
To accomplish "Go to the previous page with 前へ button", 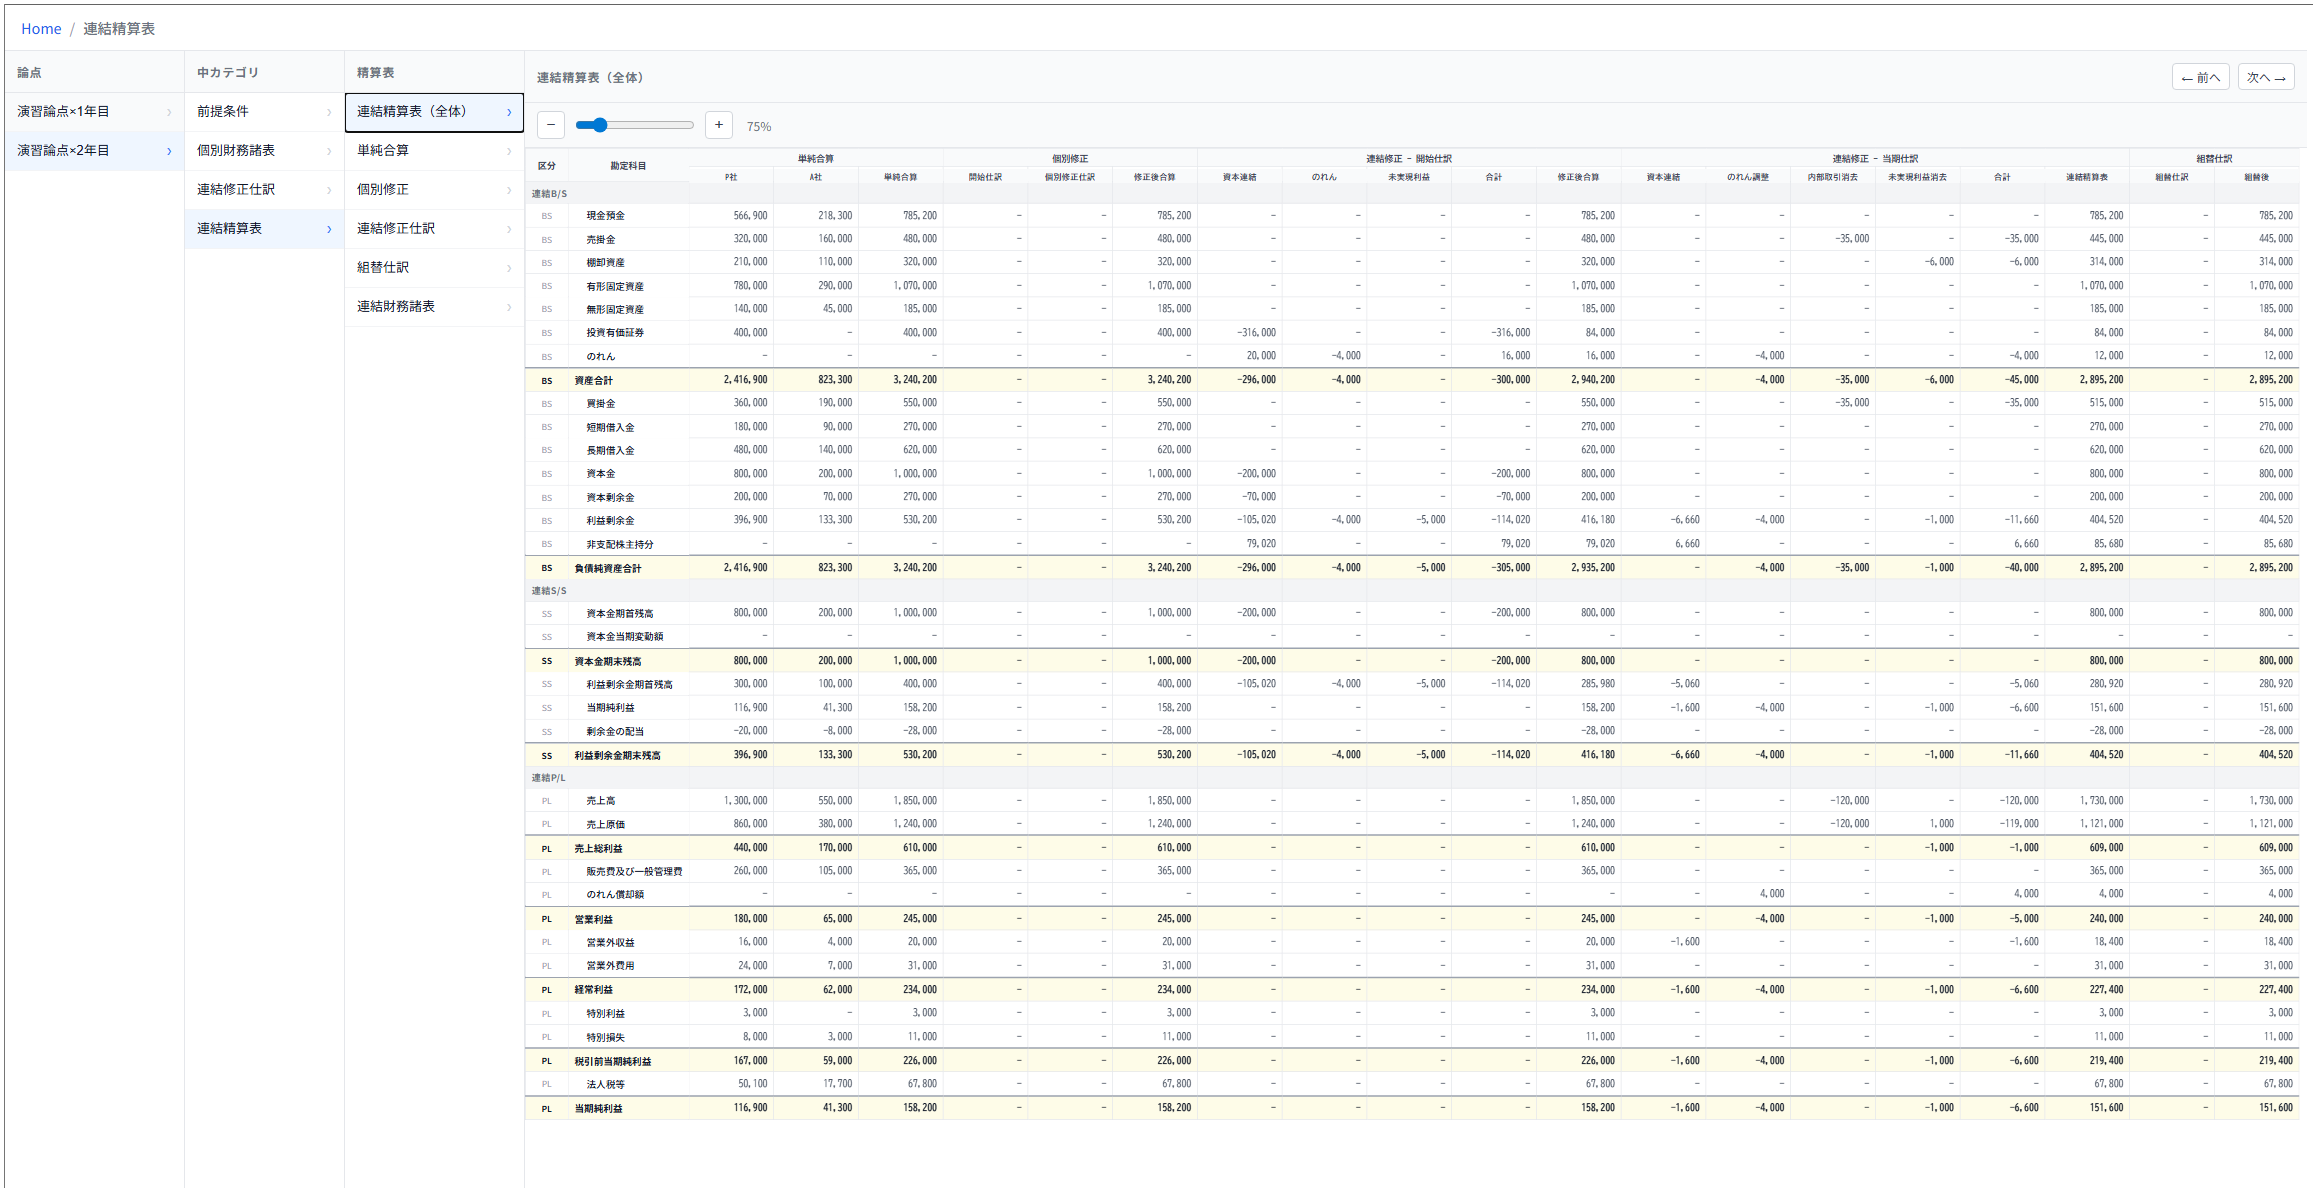I will tap(2200, 77).
